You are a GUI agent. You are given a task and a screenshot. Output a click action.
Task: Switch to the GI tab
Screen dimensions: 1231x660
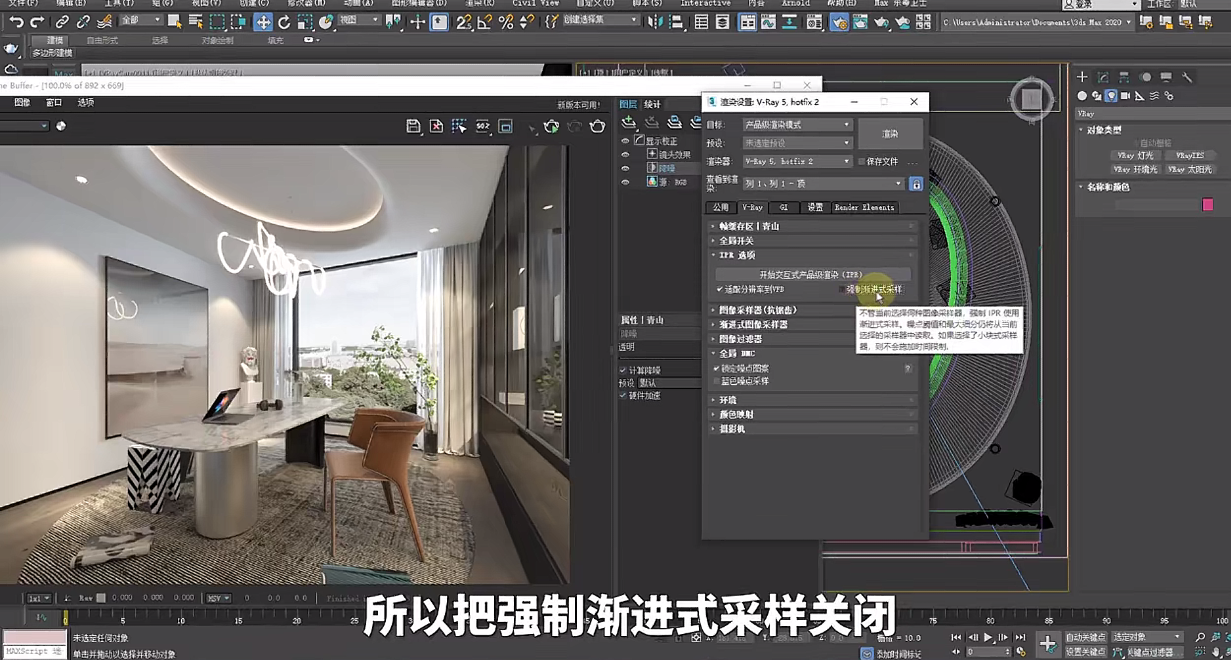coord(784,208)
